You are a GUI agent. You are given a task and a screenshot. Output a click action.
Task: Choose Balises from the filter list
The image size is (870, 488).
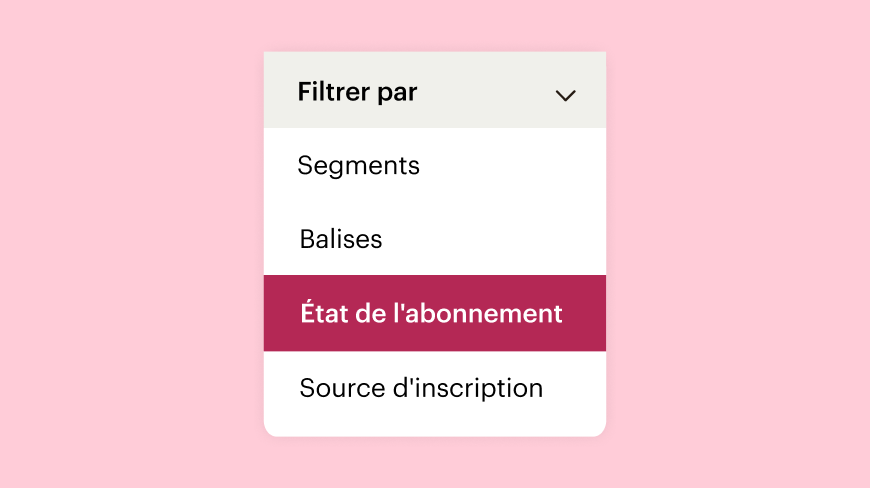pyautogui.click(x=434, y=239)
